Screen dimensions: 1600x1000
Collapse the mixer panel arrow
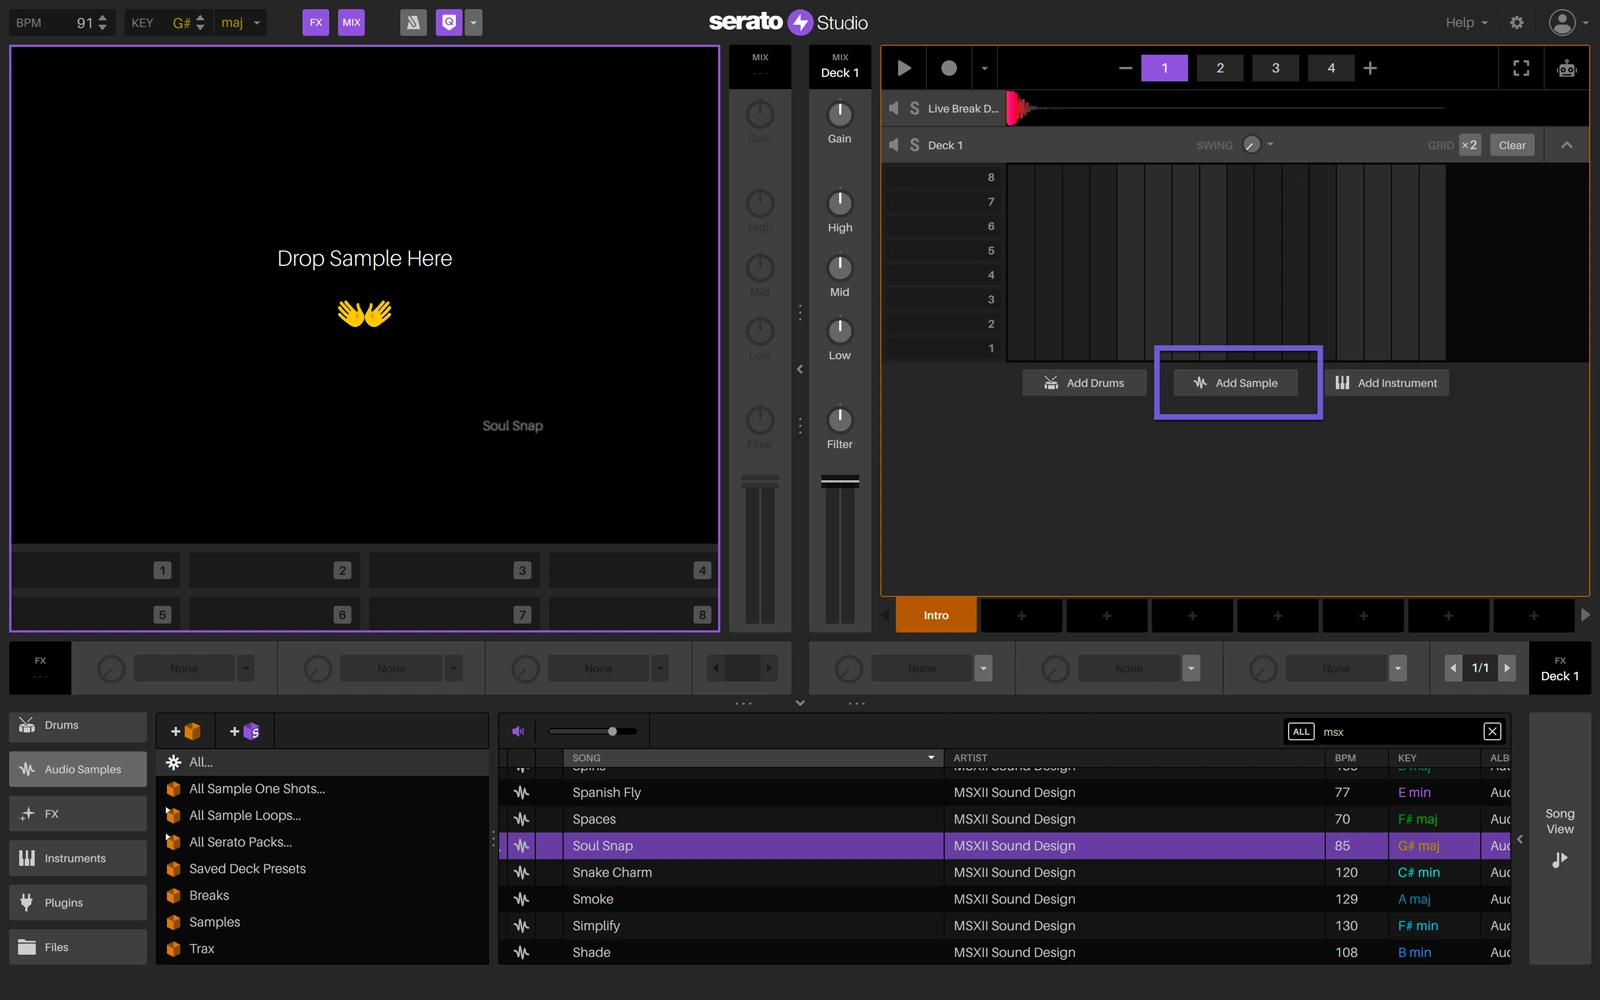800,369
